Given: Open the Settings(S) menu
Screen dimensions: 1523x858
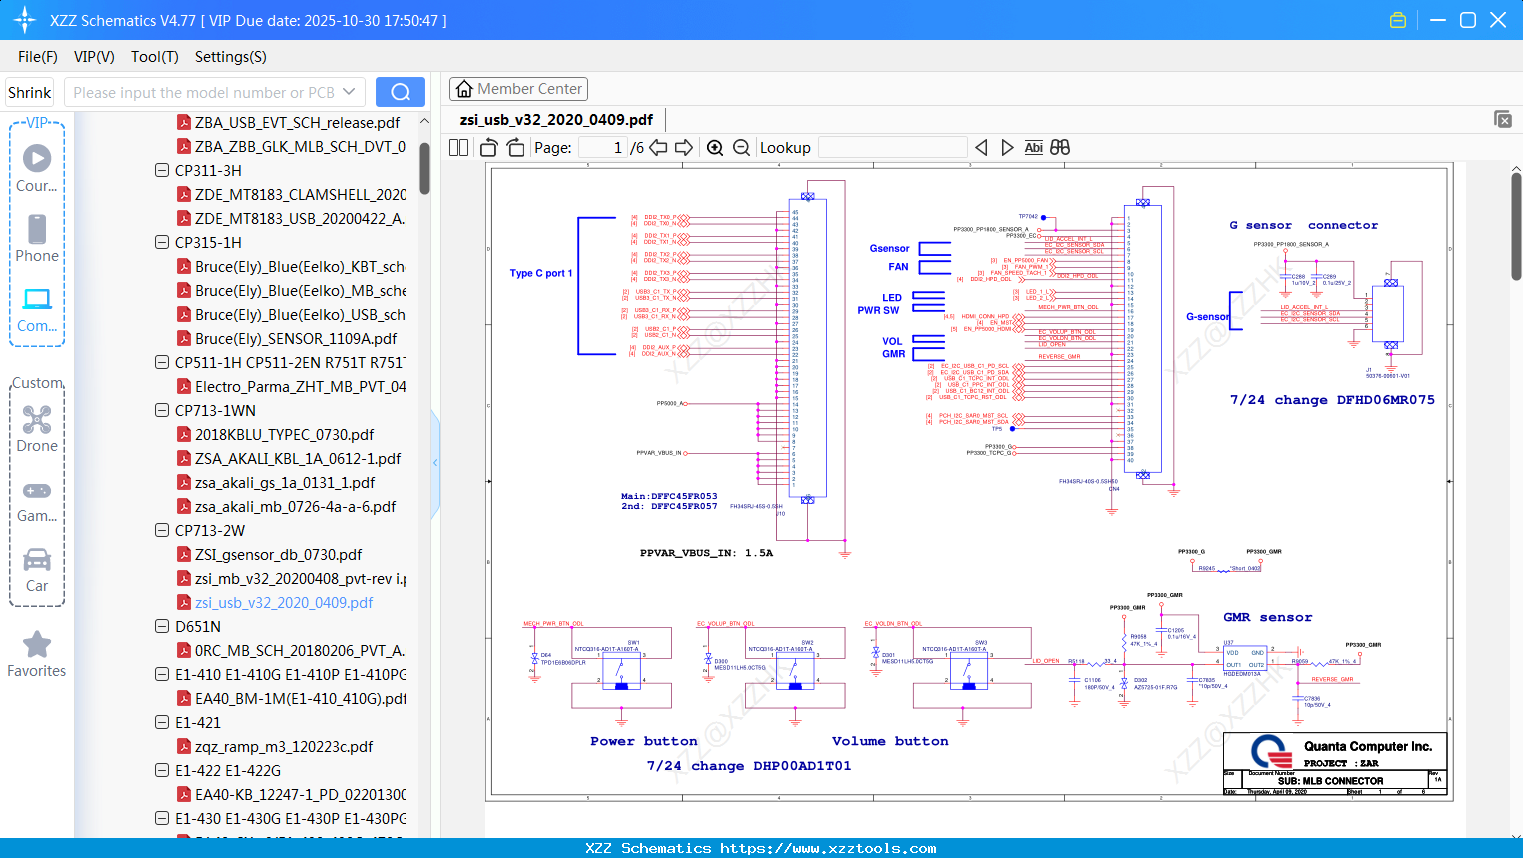Looking at the screenshot, I should point(231,57).
